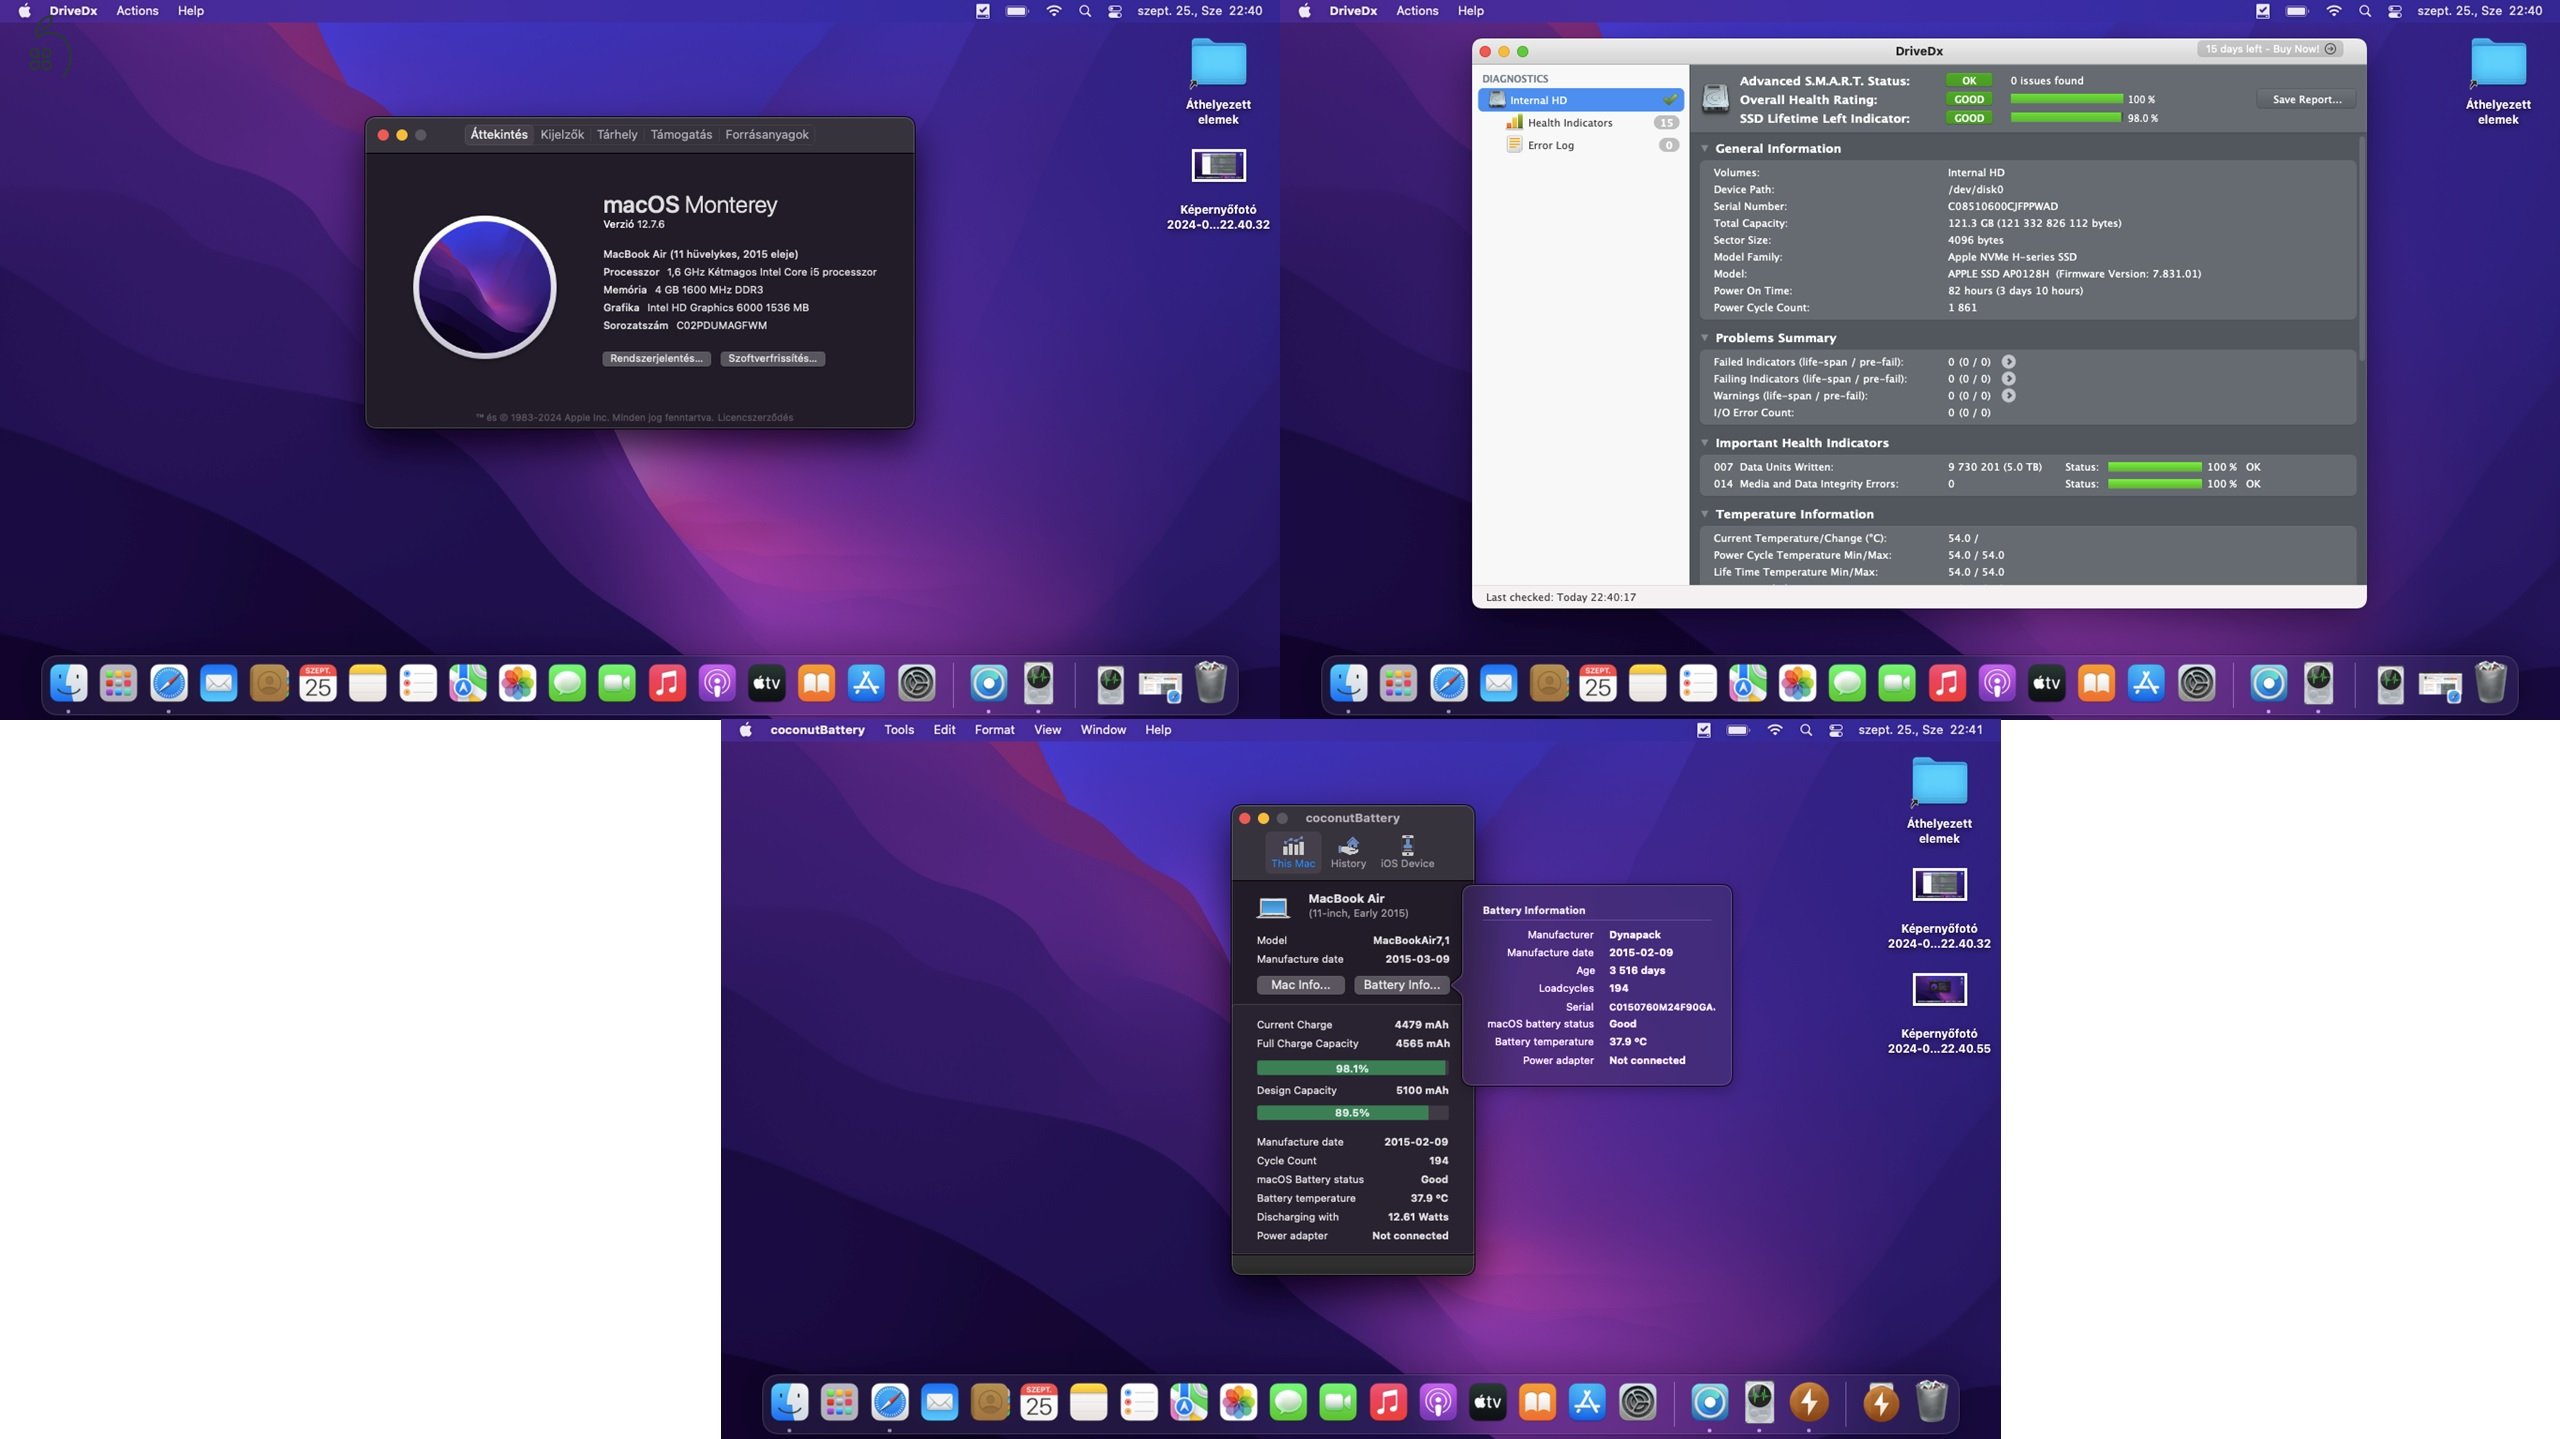Select Internal HD in DriveDx sidebar
Viewport: 2560px width, 1439px height.
1580,100
